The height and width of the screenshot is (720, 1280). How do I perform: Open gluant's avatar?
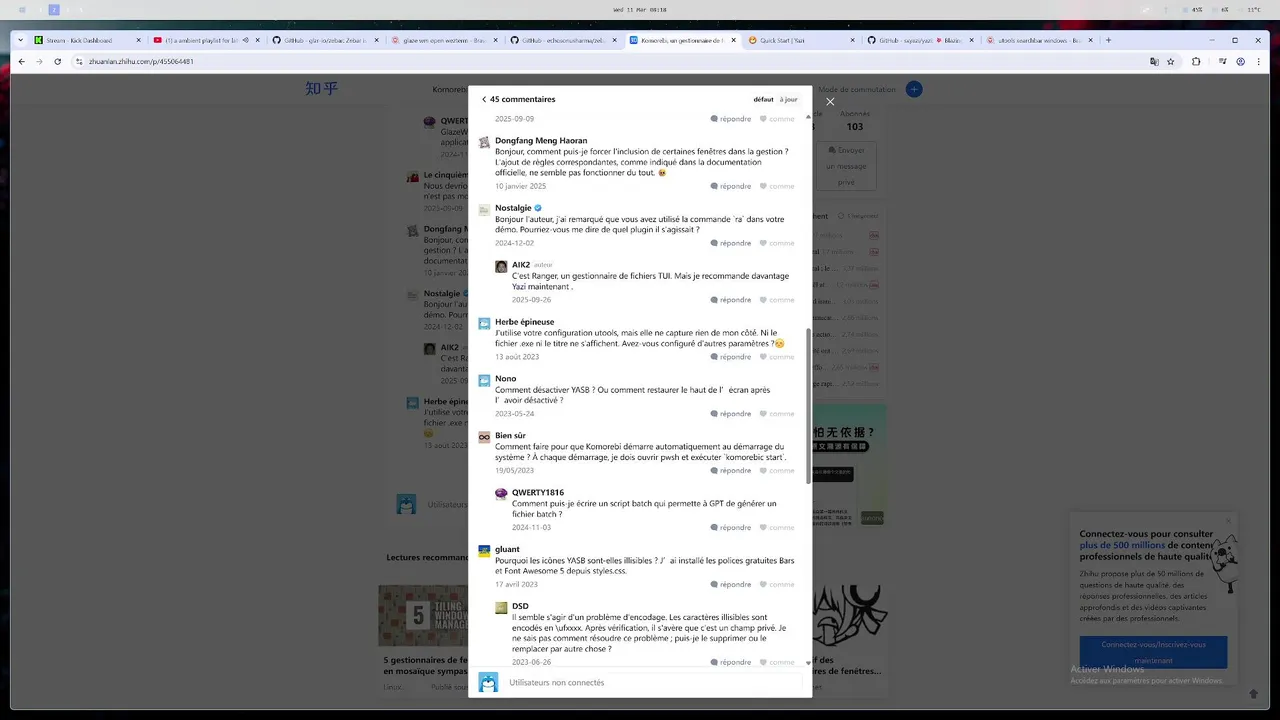coord(484,551)
